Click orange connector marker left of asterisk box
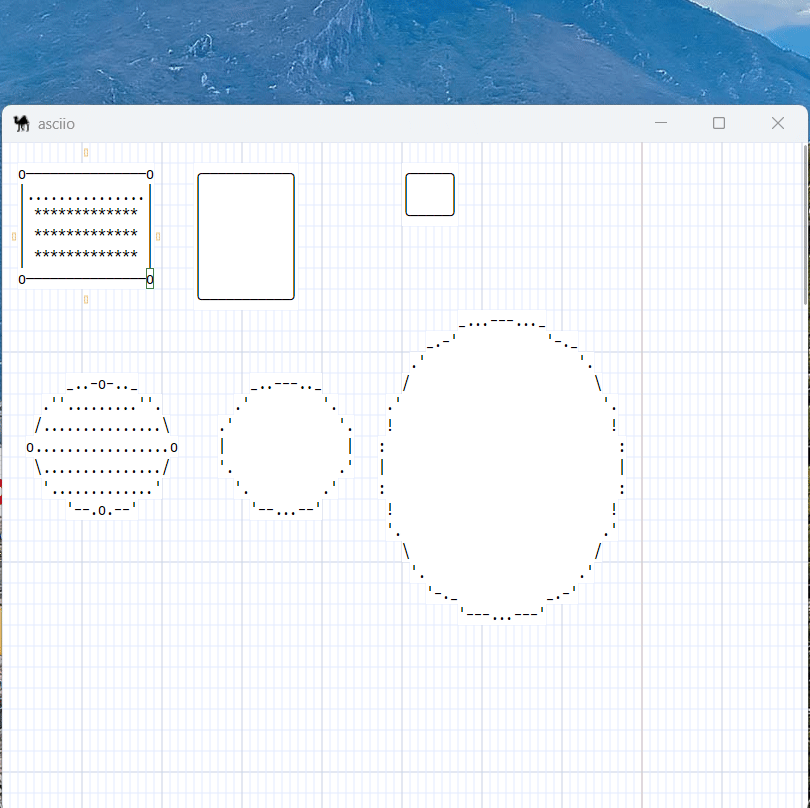 [14, 237]
